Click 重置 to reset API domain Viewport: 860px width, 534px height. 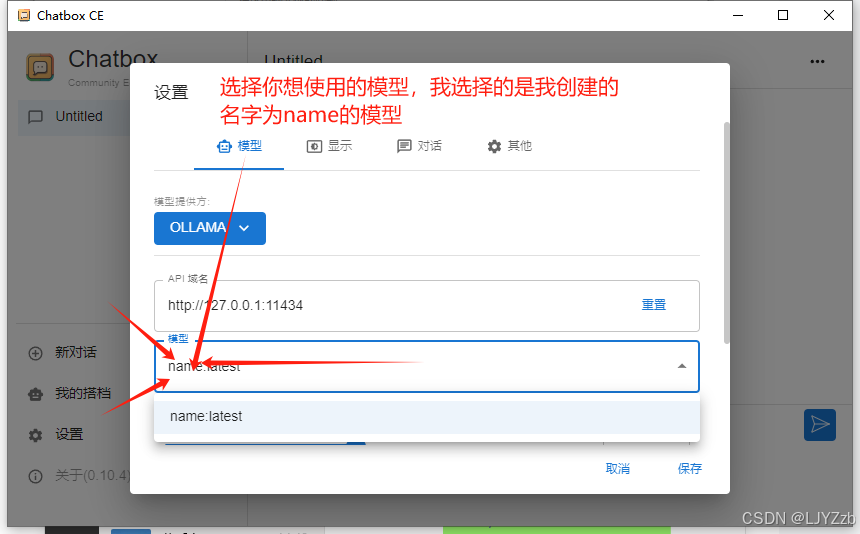(654, 305)
